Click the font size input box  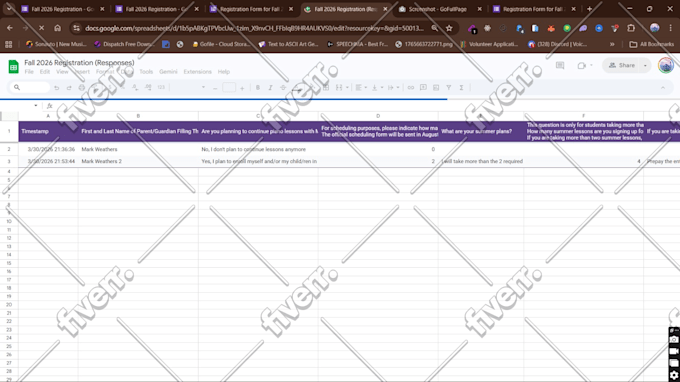pyautogui.click(x=229, y=88)
